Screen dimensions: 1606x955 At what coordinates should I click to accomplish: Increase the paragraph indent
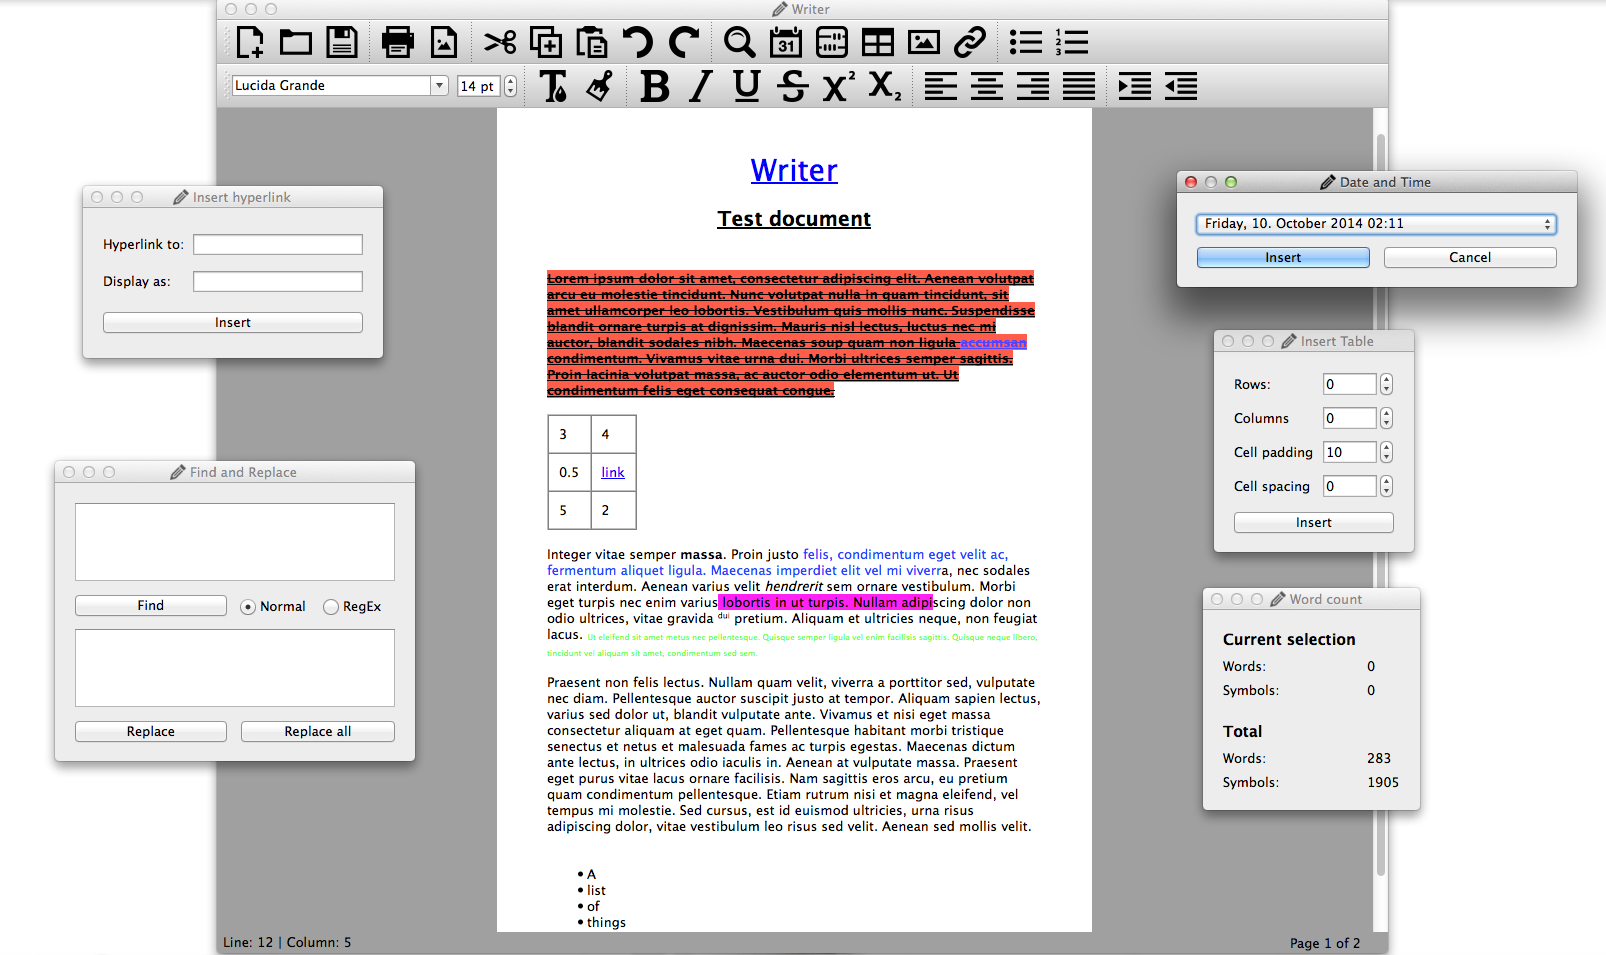coord(1135,86)
